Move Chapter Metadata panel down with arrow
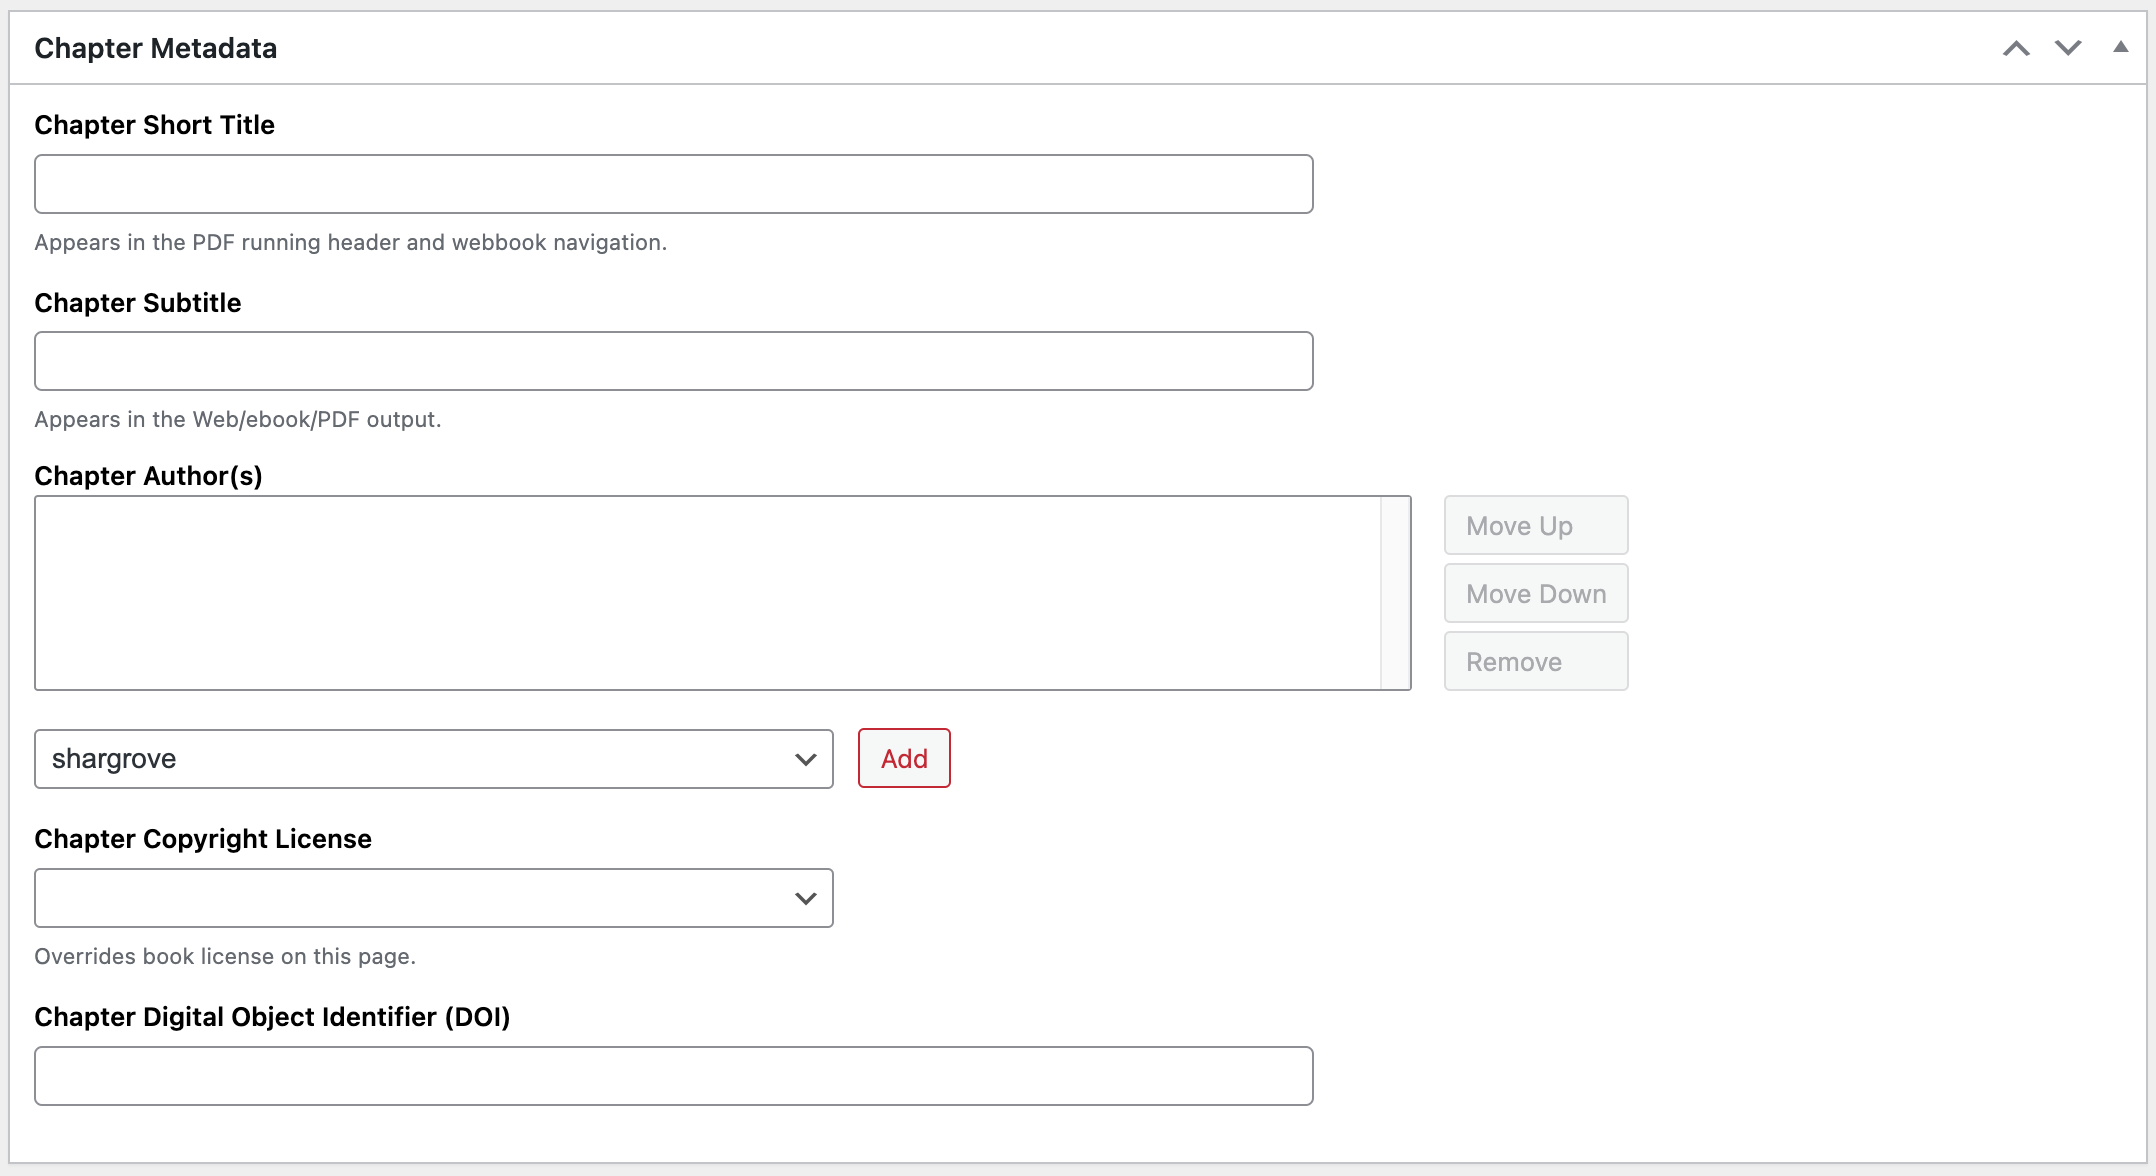Viewport: 2156px width, 1176px height. point(2068,48)
